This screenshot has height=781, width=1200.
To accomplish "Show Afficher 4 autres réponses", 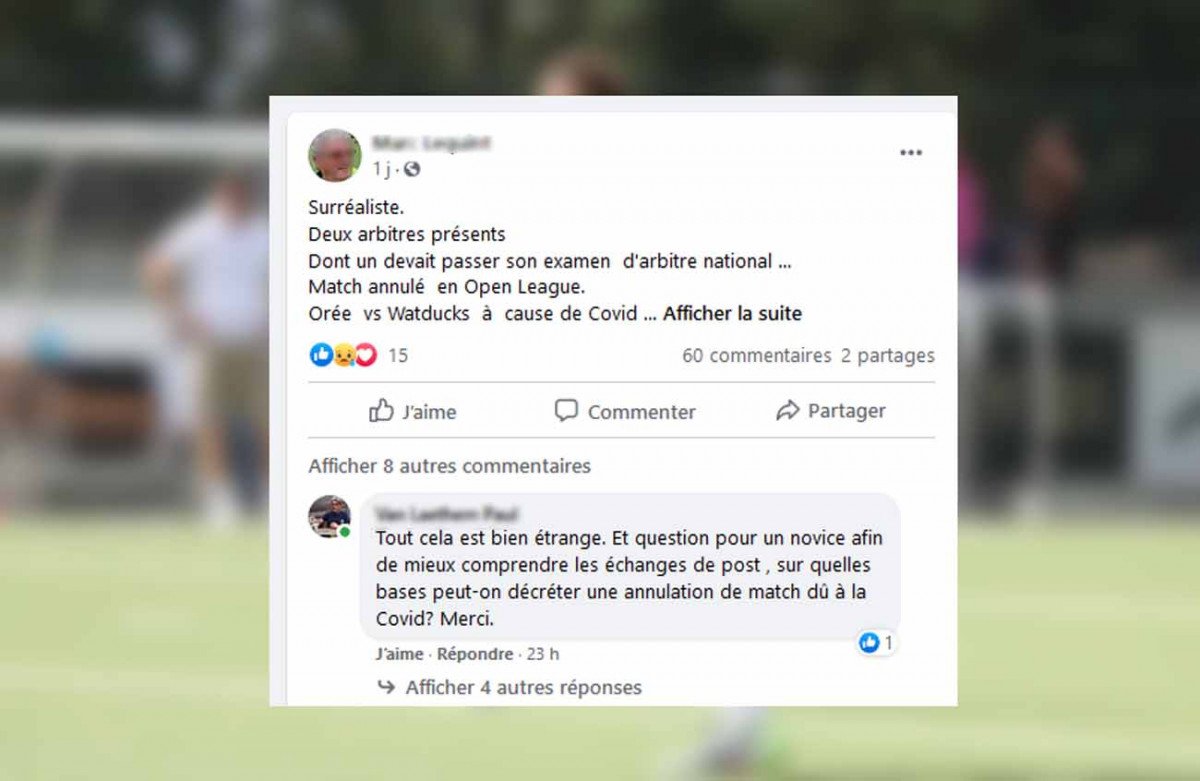I will [x=523, y=687].
